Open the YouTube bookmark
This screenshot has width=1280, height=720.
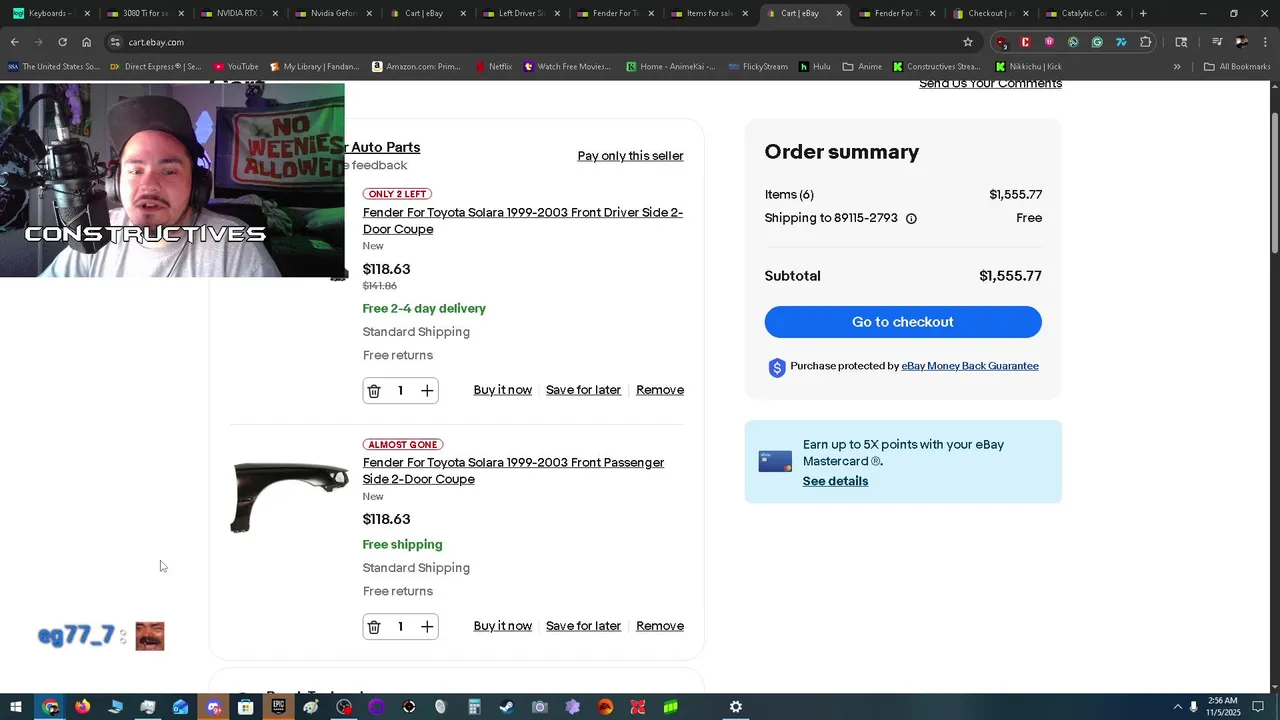tap(236, 67)
